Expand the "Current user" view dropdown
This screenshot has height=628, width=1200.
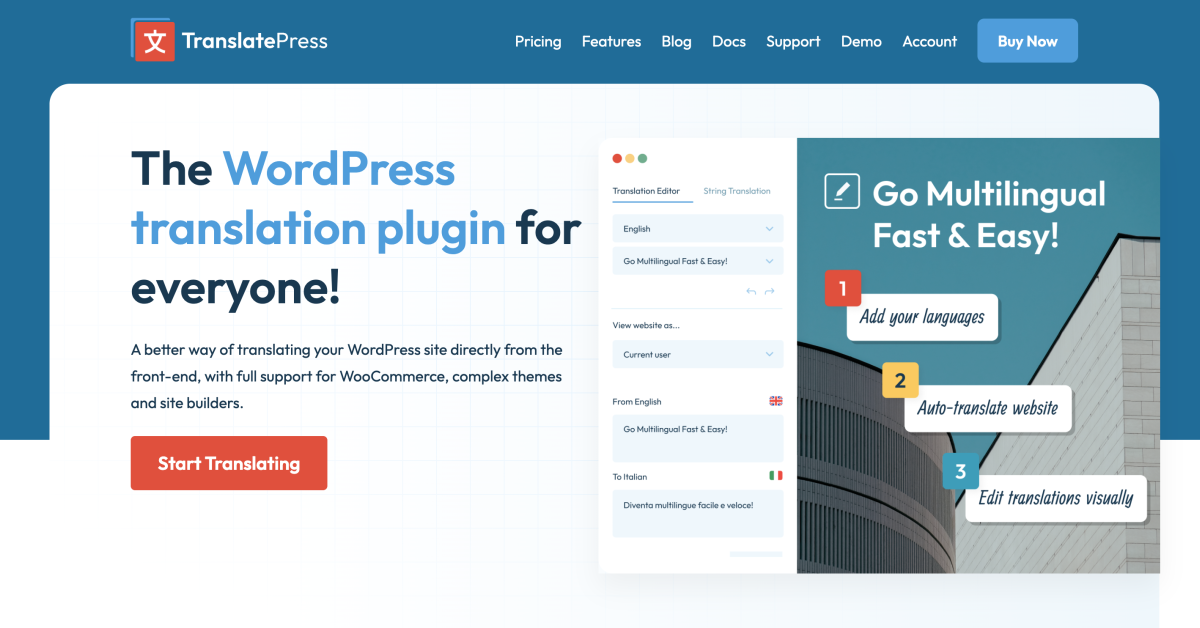[x=697, y=354]
